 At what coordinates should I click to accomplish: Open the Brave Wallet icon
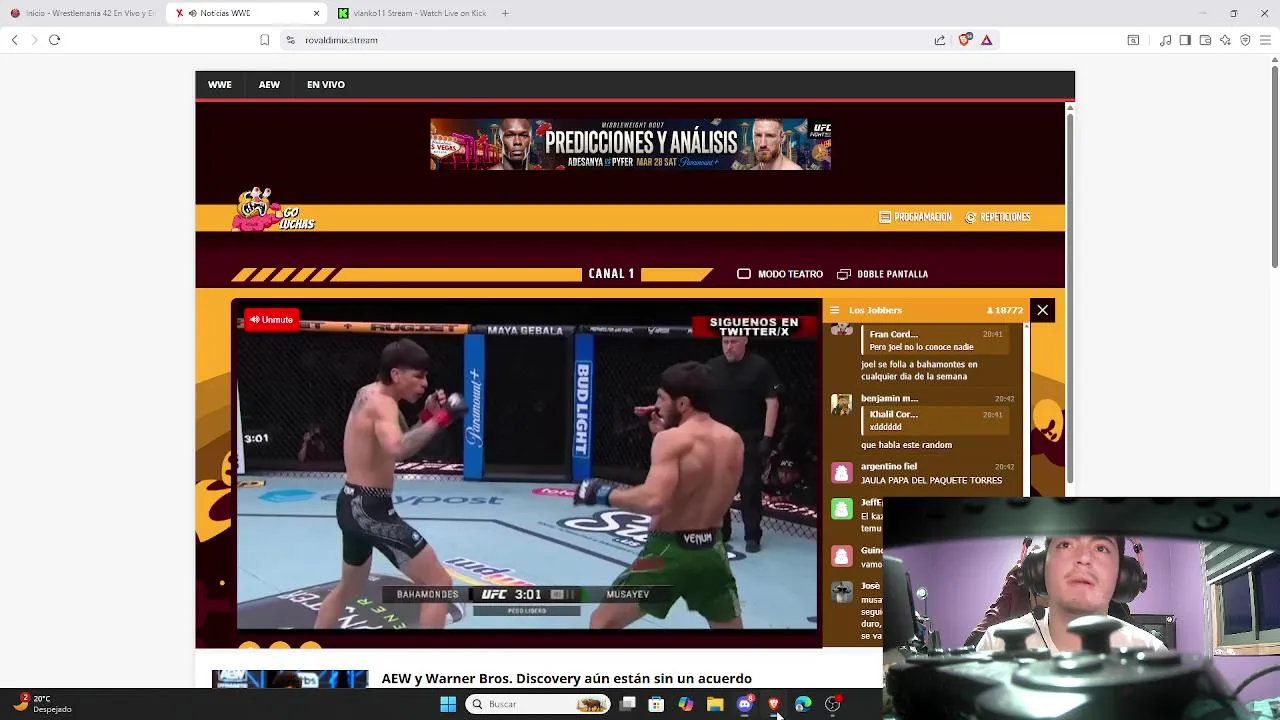point(1205,40)
